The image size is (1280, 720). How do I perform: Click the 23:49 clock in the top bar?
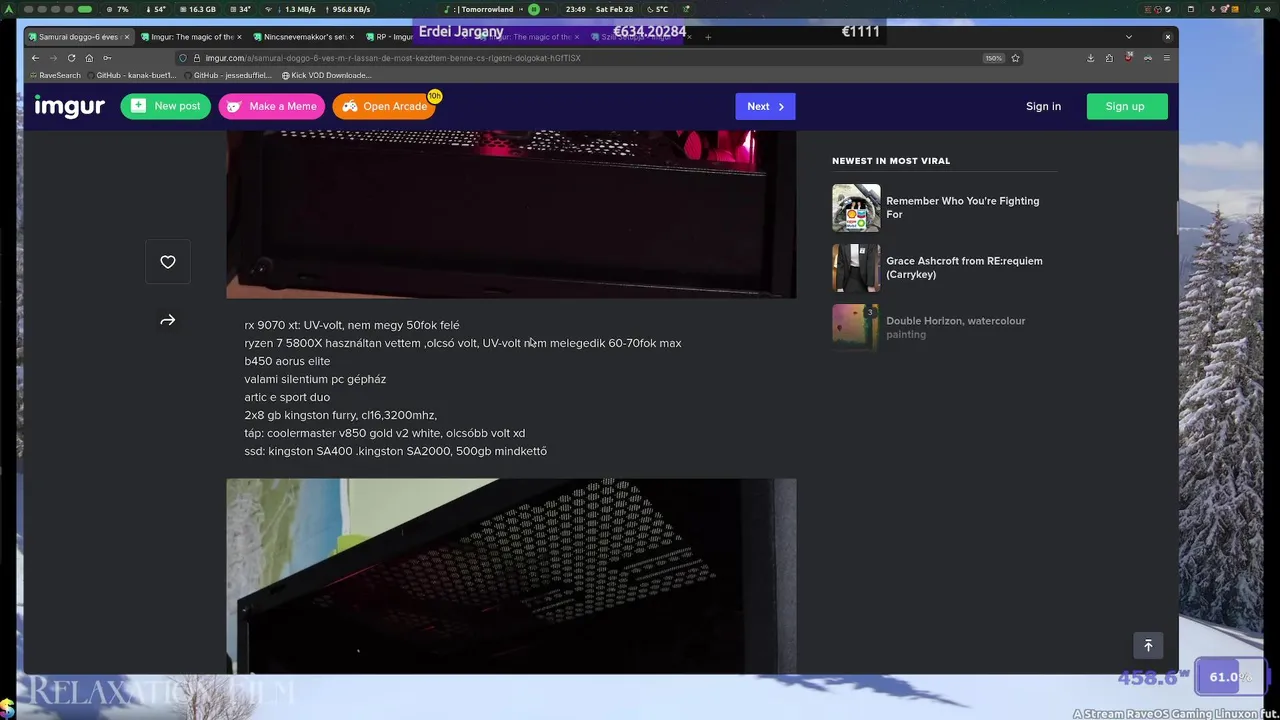tap(575, 9)
